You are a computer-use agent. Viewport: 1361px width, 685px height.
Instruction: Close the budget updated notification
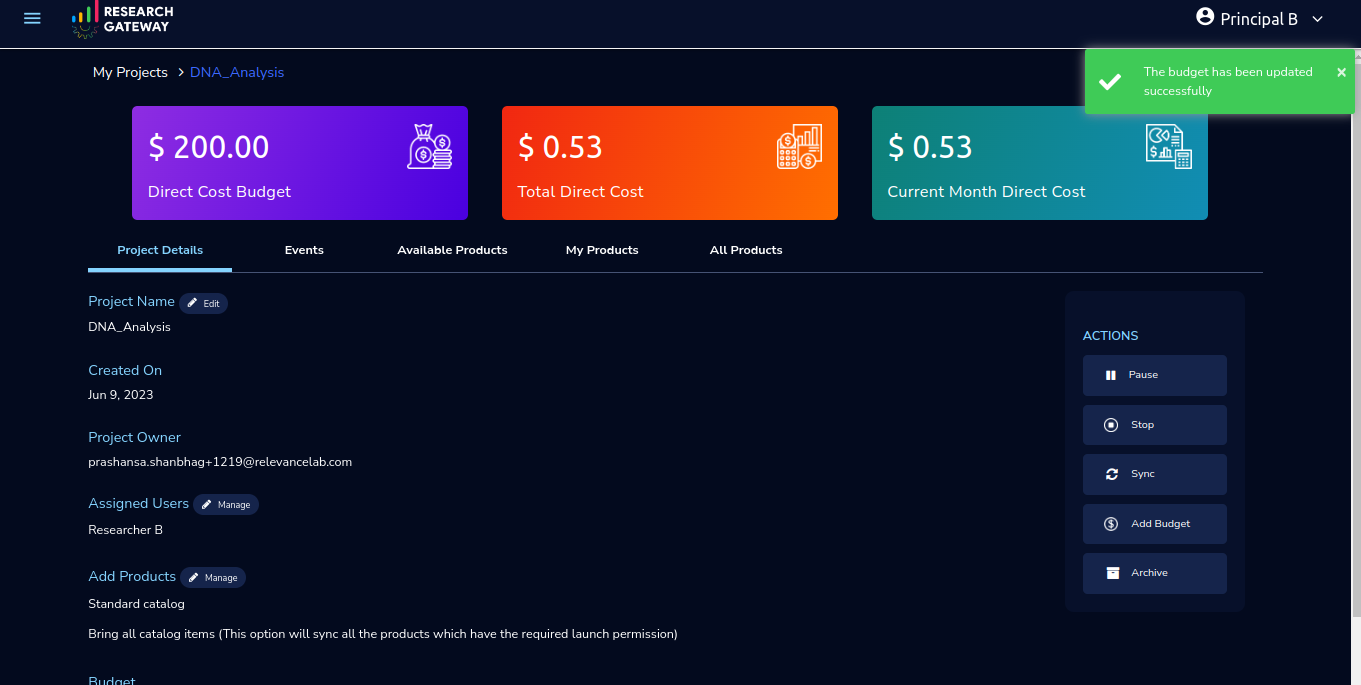(x=1341, y=72)
